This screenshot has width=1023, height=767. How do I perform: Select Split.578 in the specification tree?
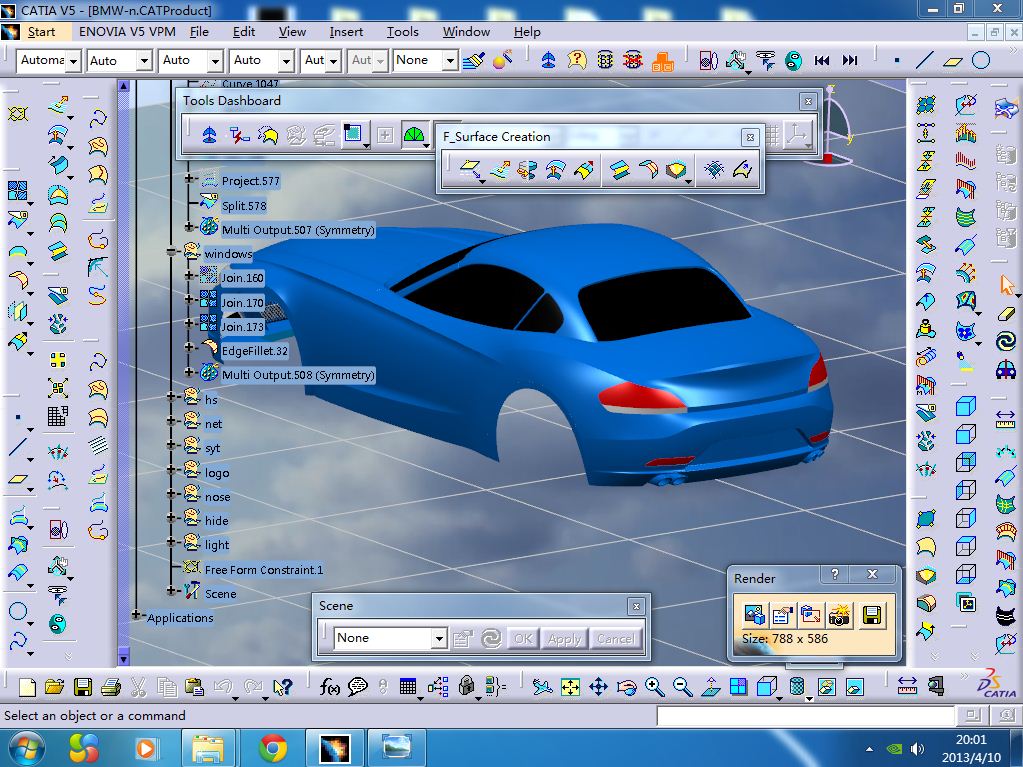(244, 206)
